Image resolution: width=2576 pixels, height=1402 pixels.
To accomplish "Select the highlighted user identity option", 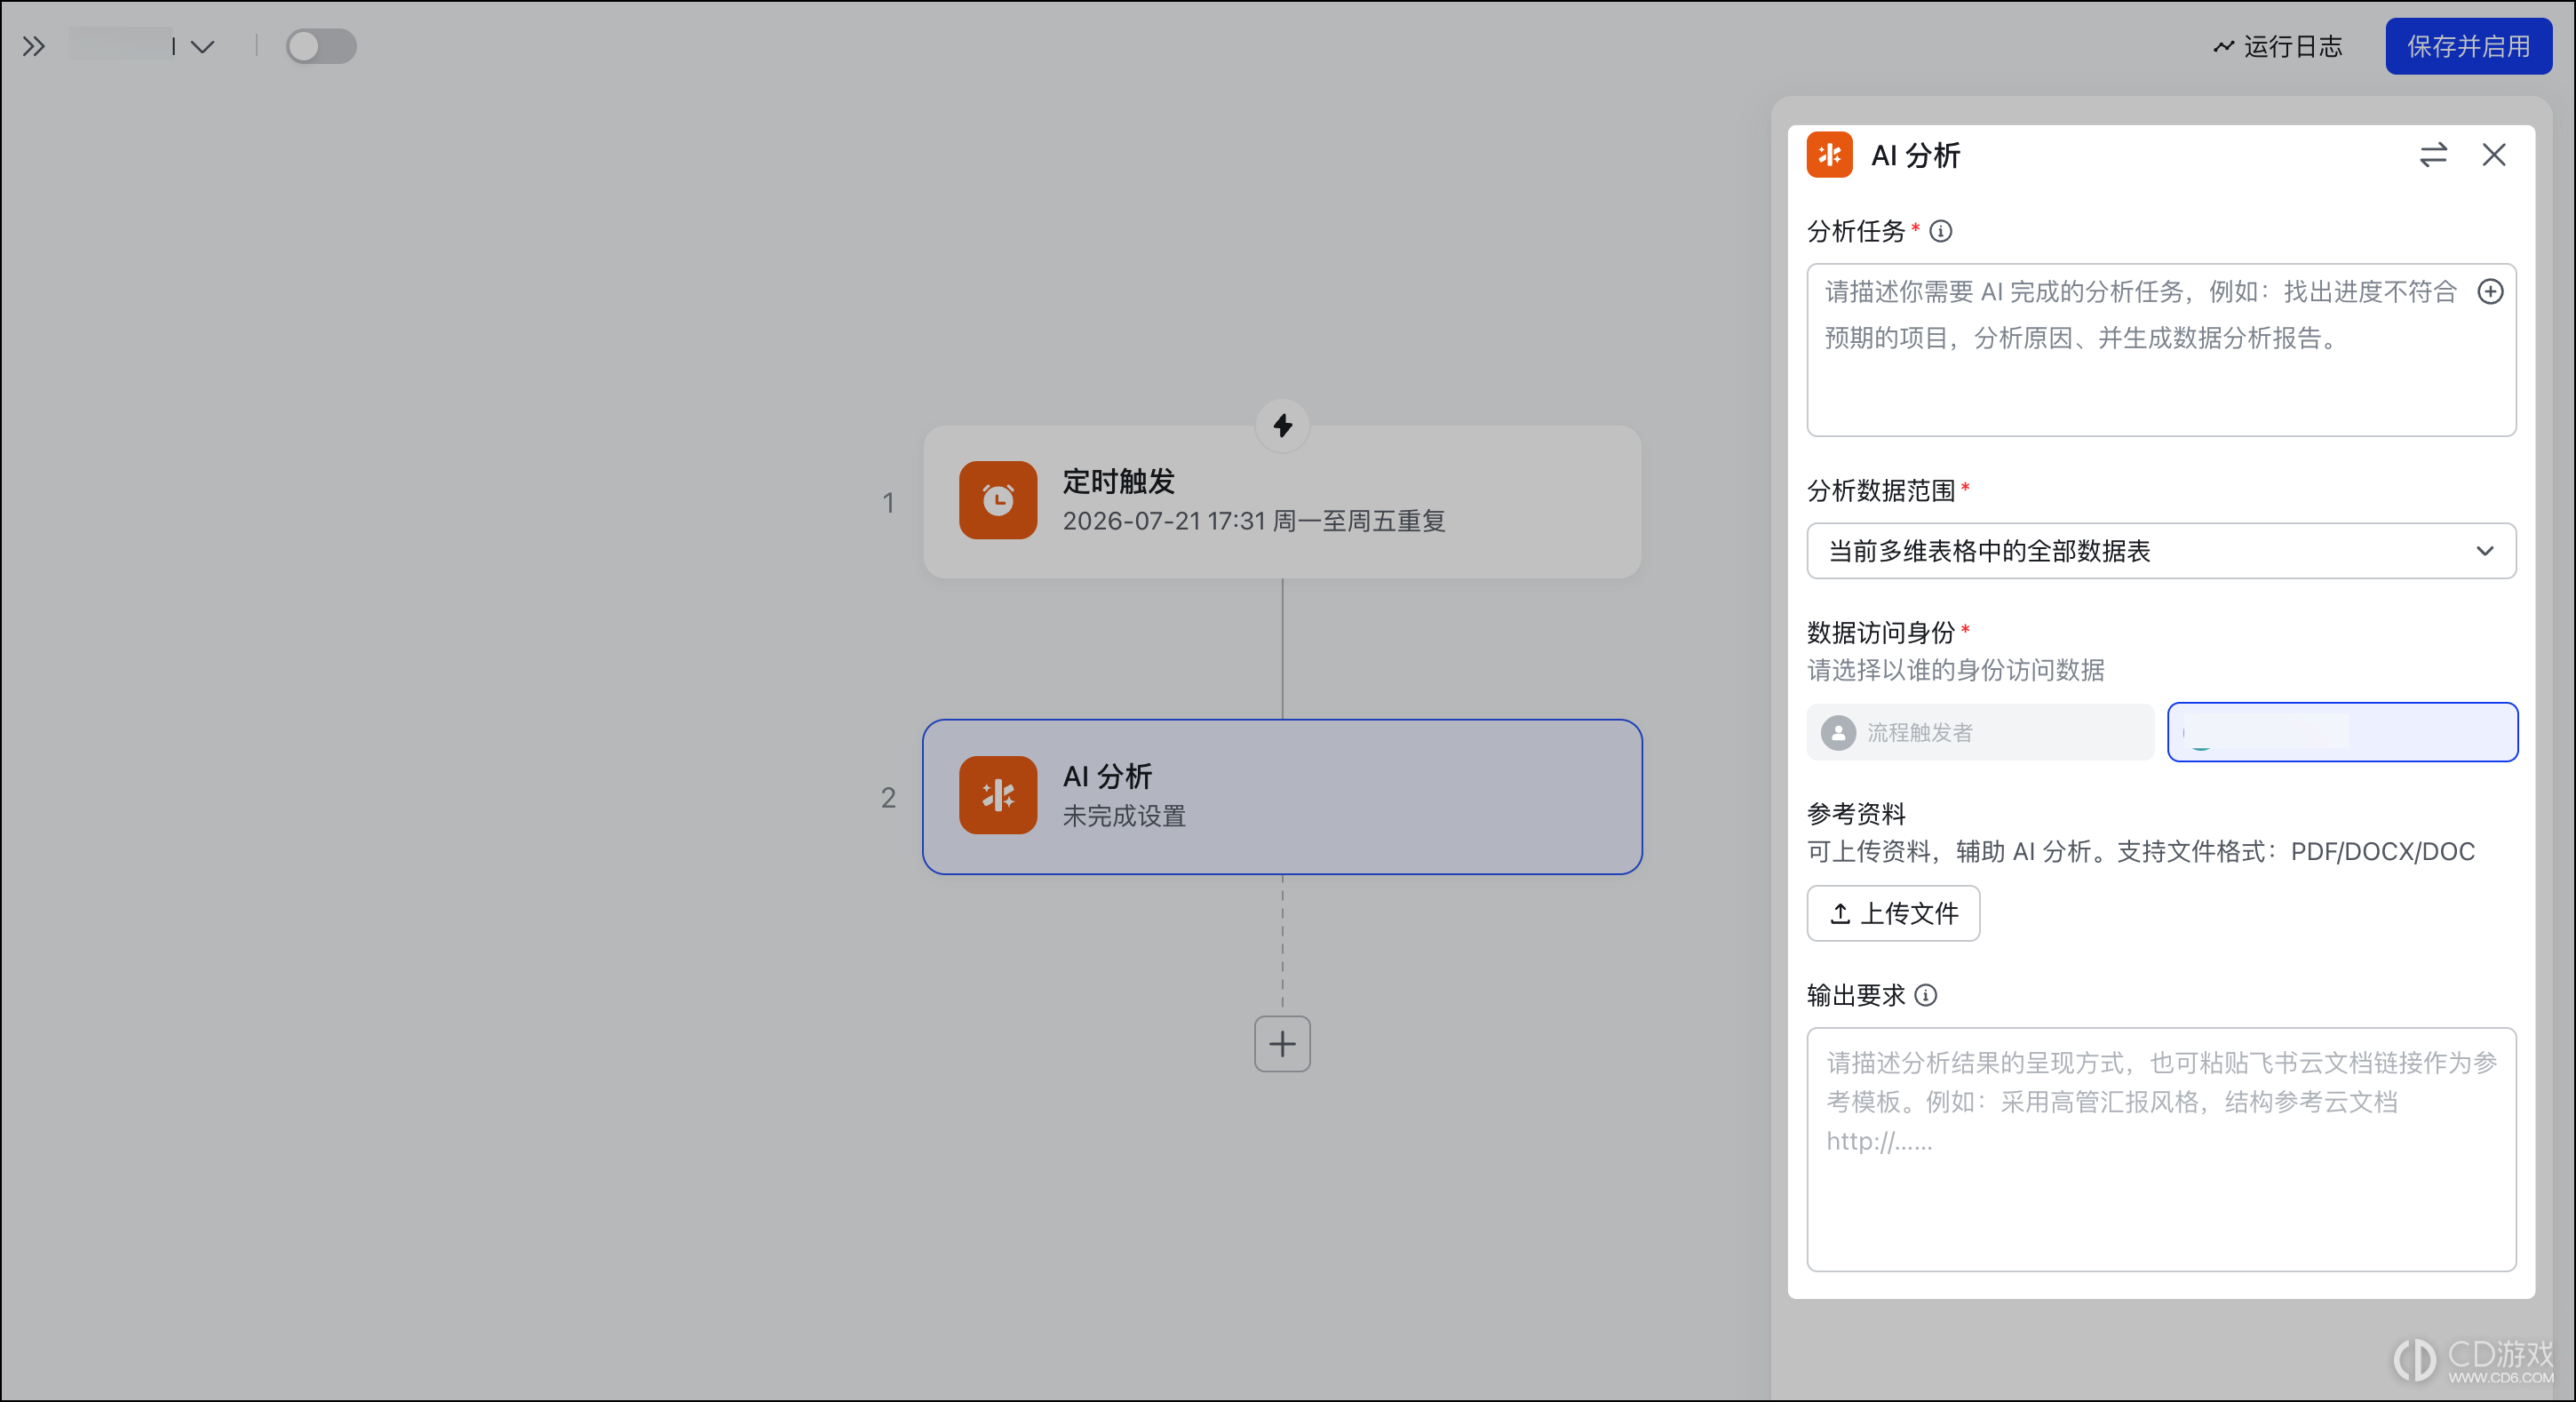I will point(2342,732).
